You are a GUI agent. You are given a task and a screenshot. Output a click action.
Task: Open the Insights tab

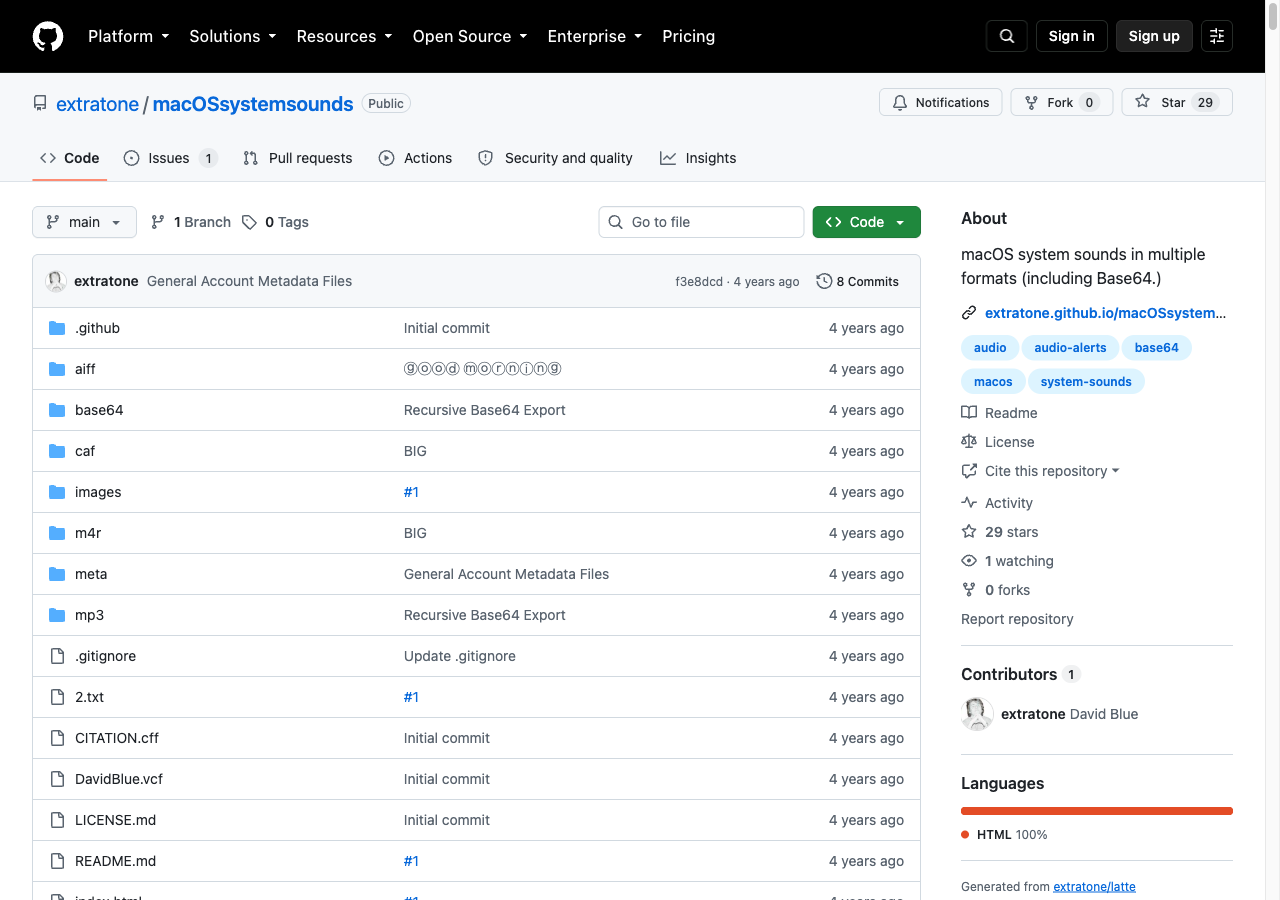(x=698, y=158)
